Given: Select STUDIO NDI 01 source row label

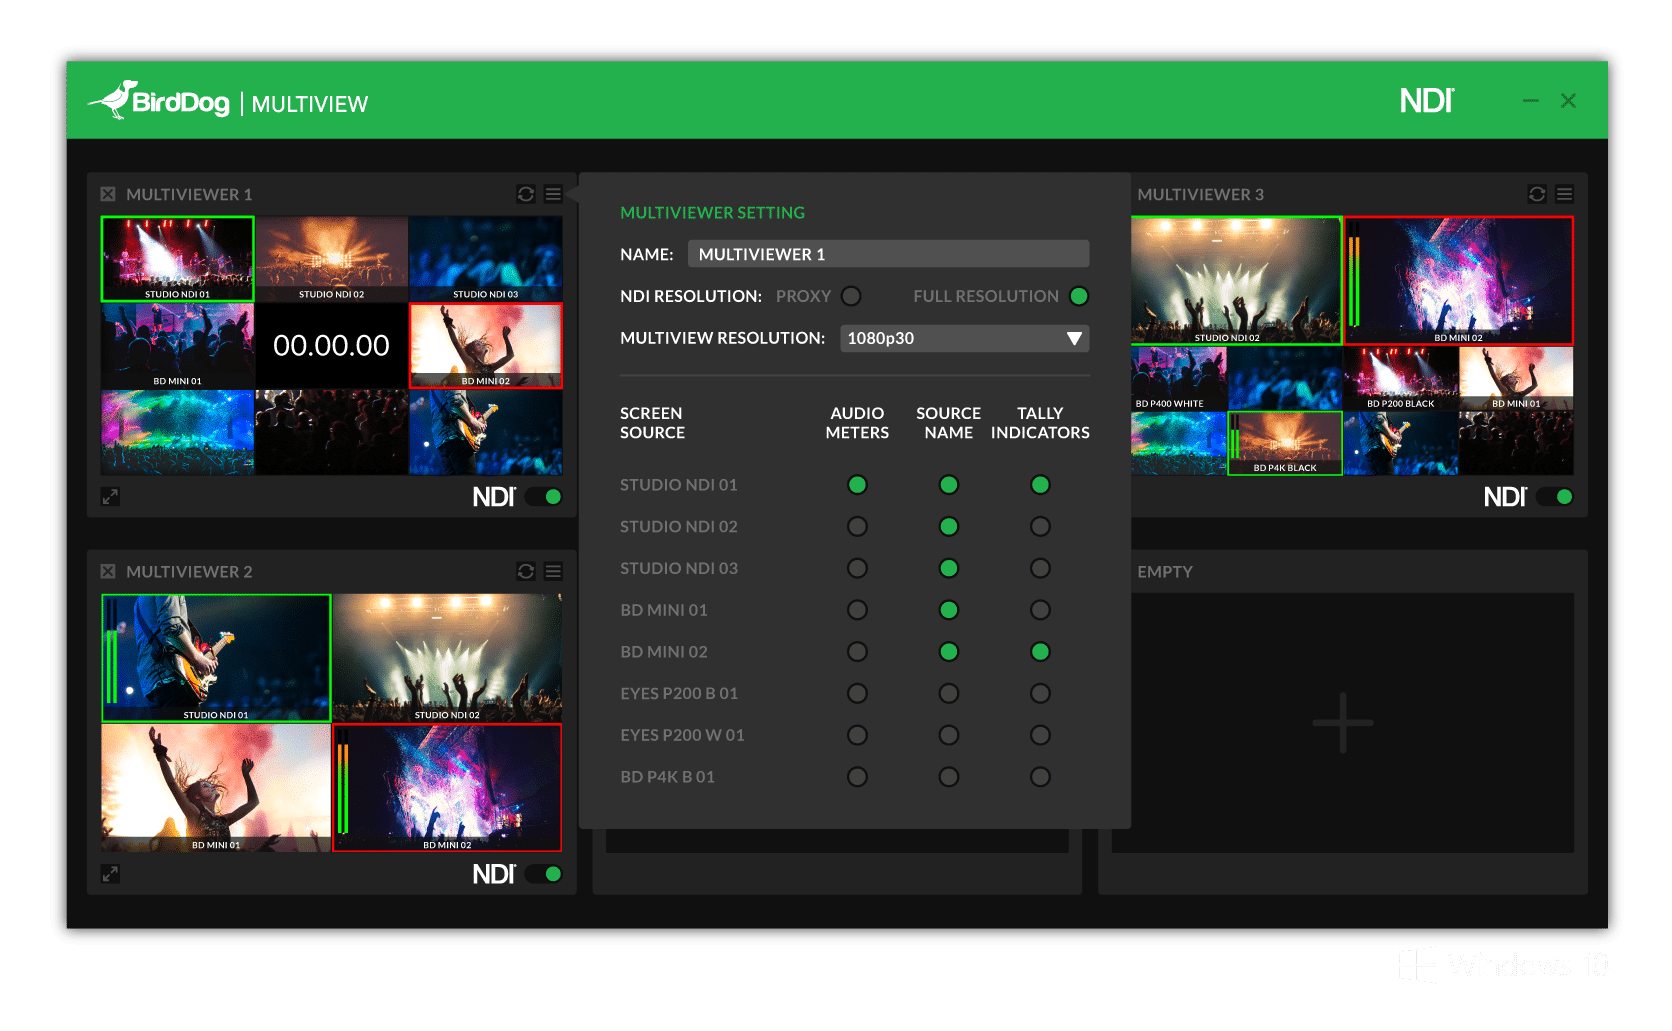Looking at the screenshot, I should (679, 485).
